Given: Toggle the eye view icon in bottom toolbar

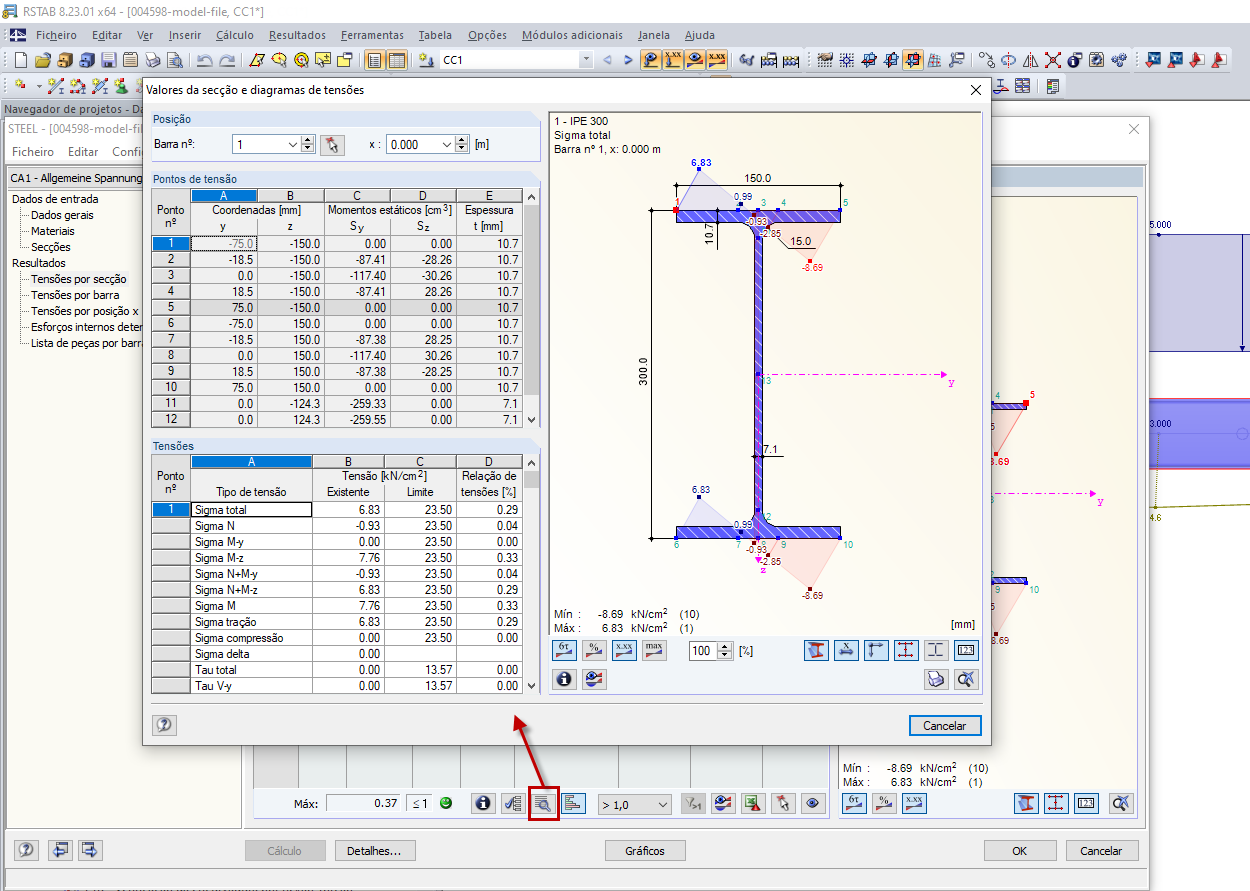Looking at the screenshot, I should (812, 803).
